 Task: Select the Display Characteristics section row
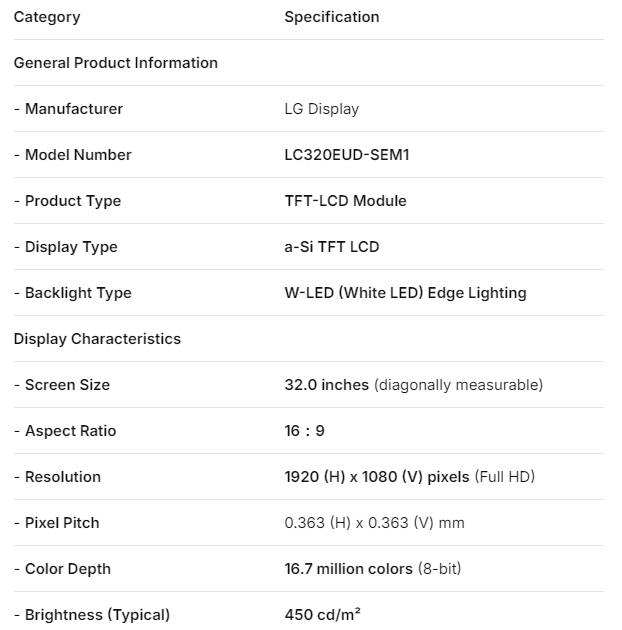pyautogui.click(x=97, y=339)
